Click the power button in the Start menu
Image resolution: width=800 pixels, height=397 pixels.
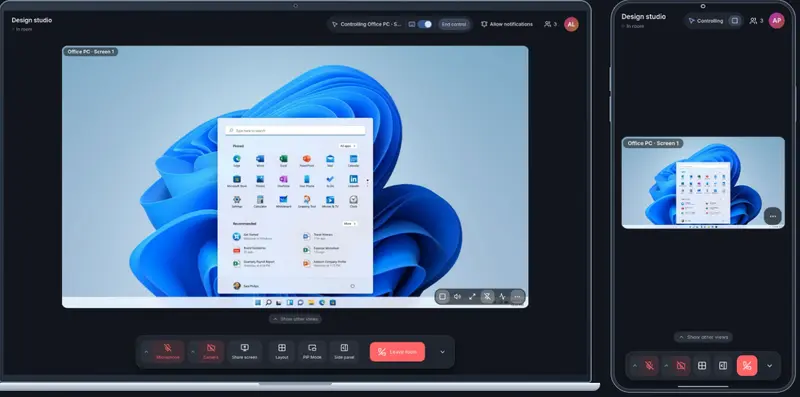coord(352,286)
